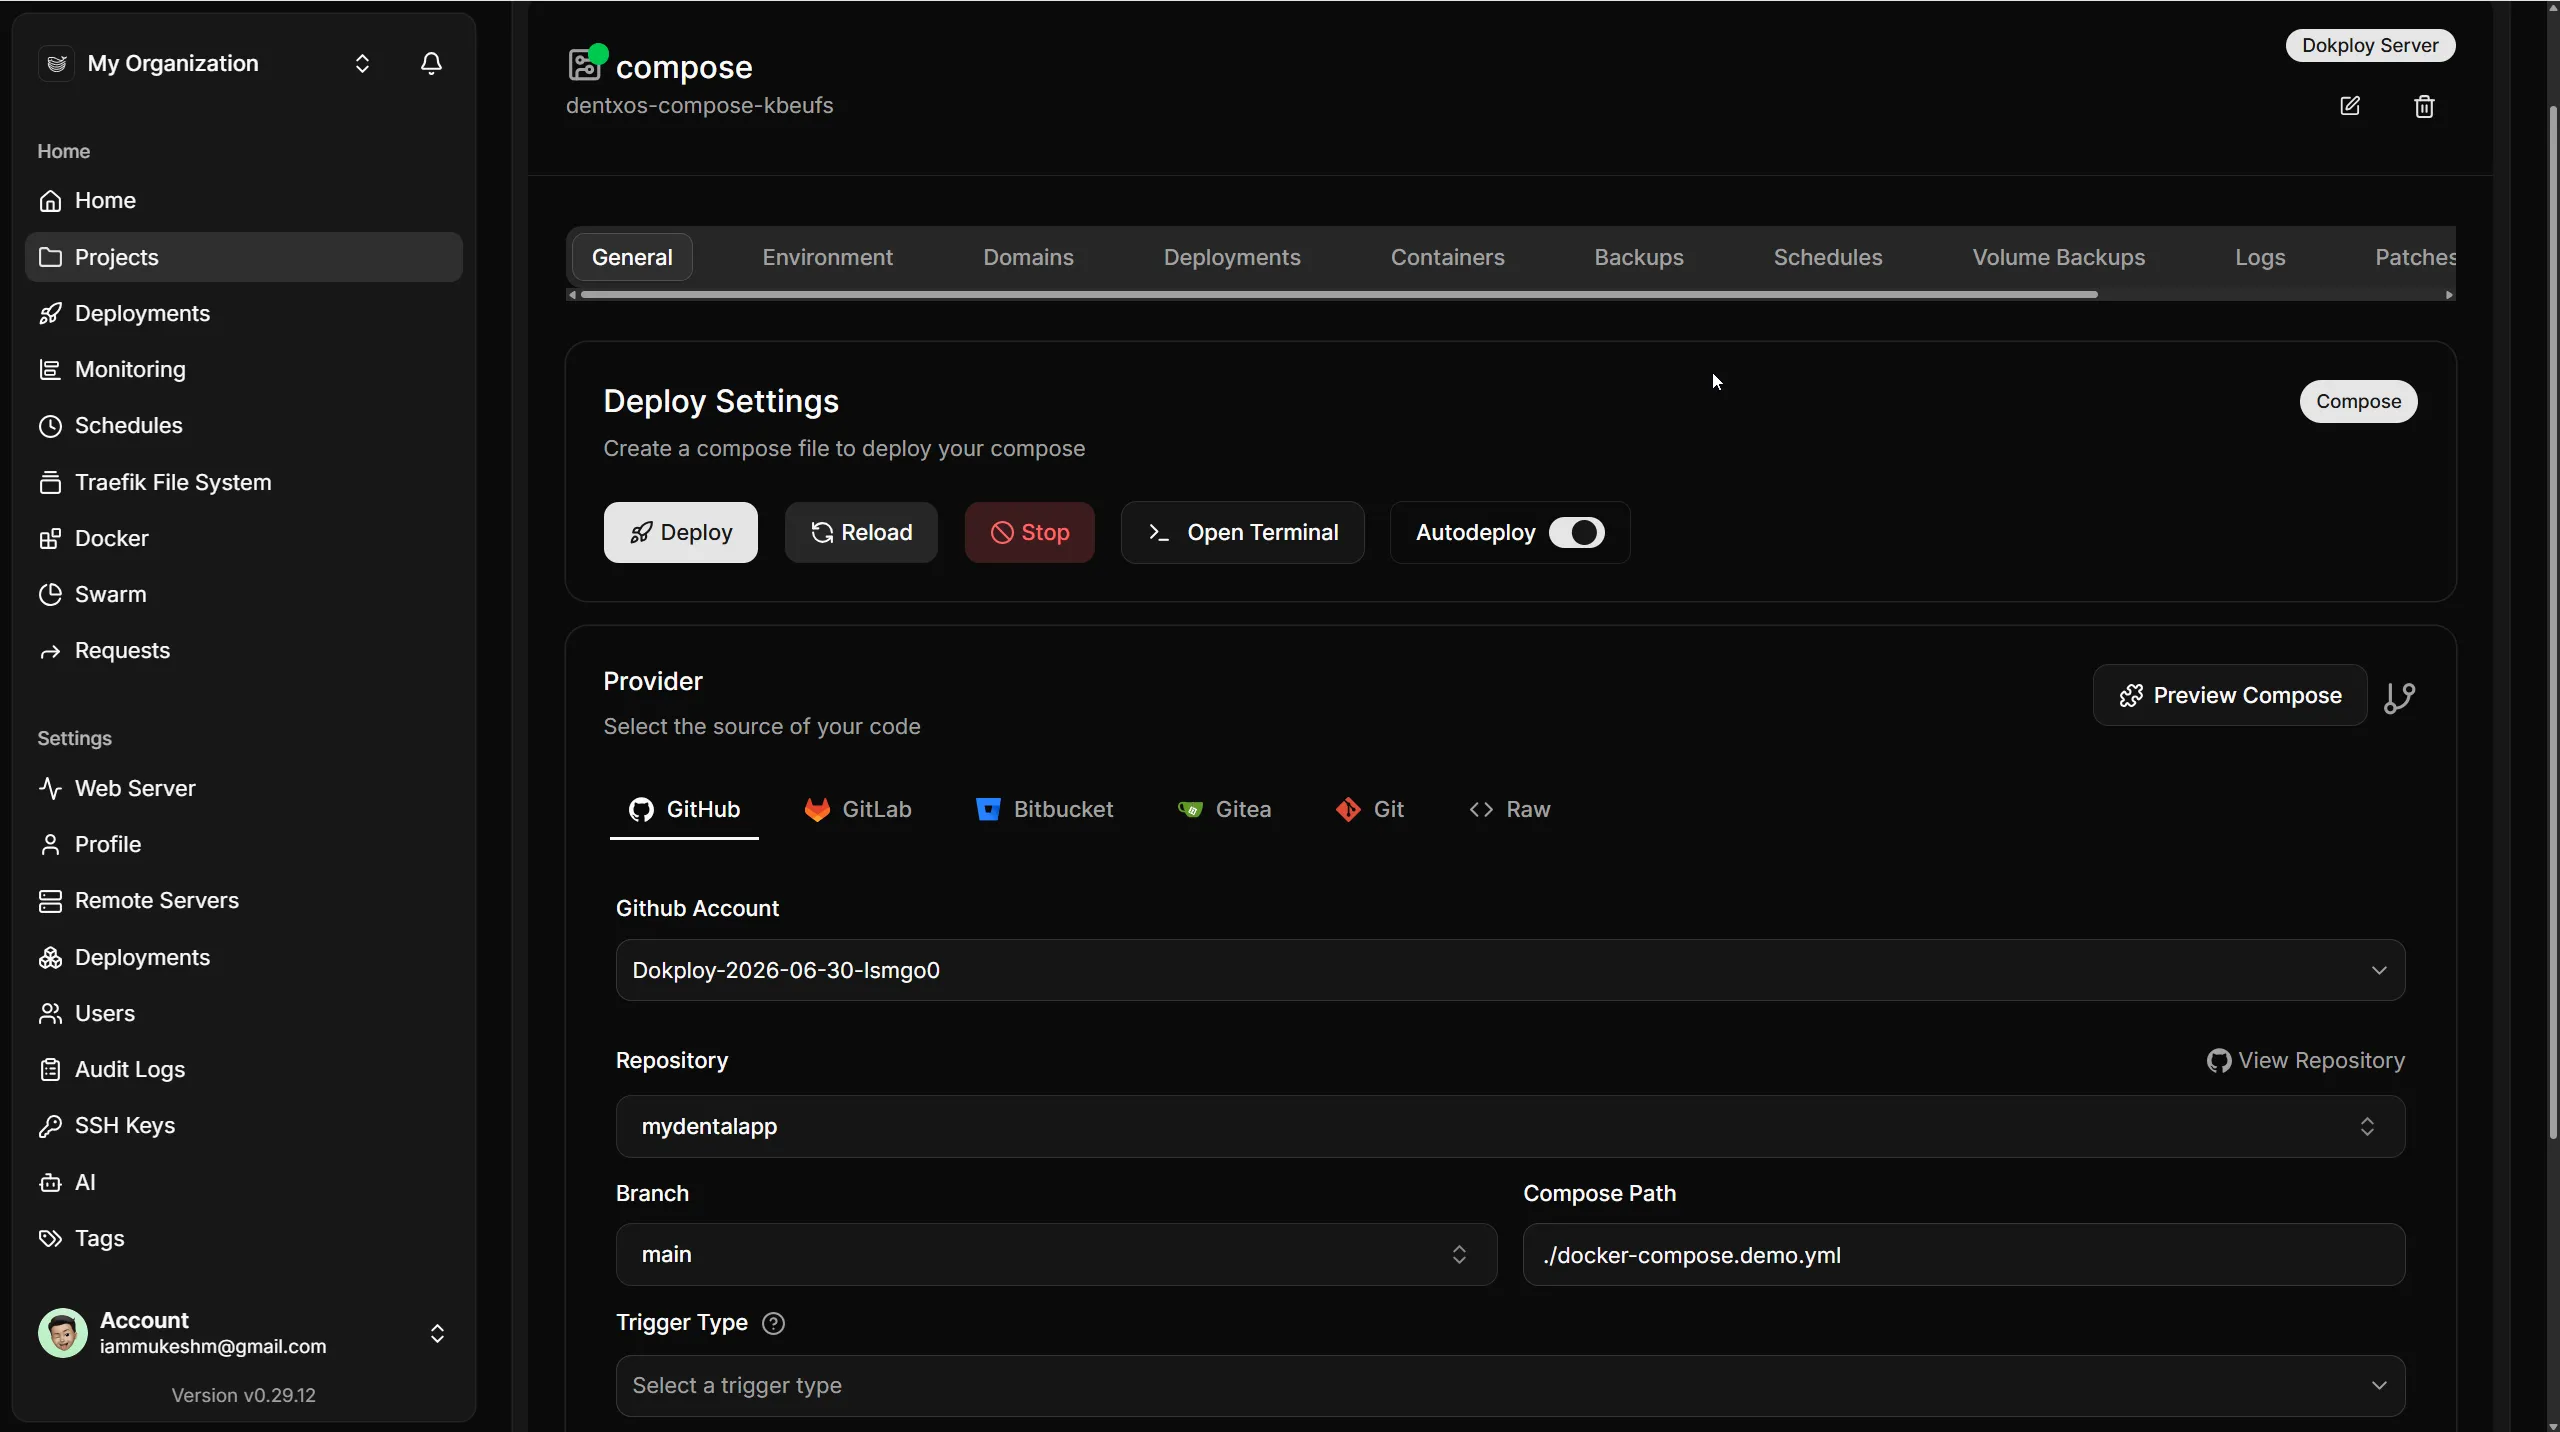Open Remote Servers settings
The width and height of the screenshot is (2560, 1432).
(x=244, y=900)
